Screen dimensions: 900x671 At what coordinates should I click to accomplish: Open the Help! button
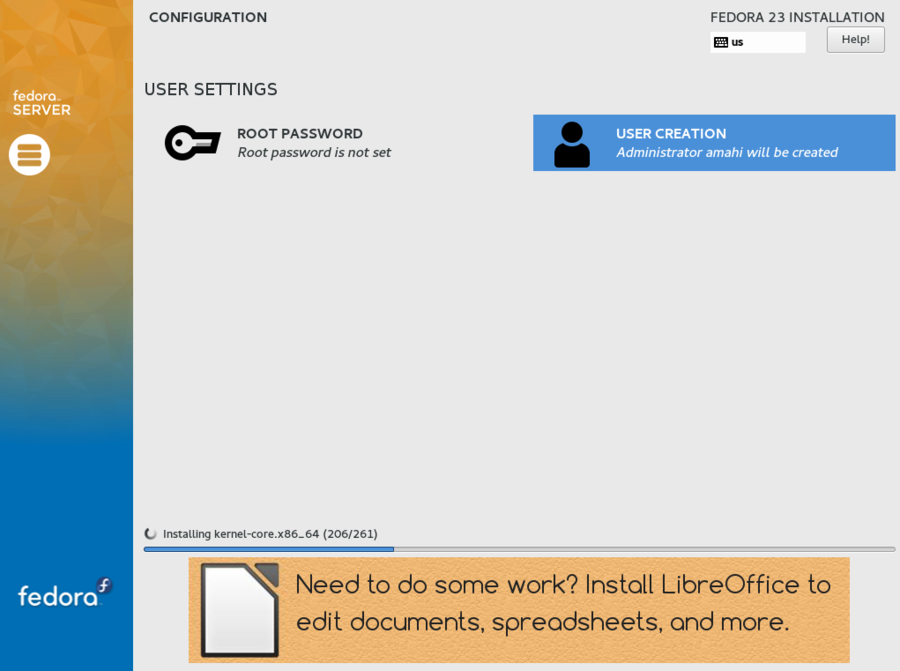[x=855, y=40]
